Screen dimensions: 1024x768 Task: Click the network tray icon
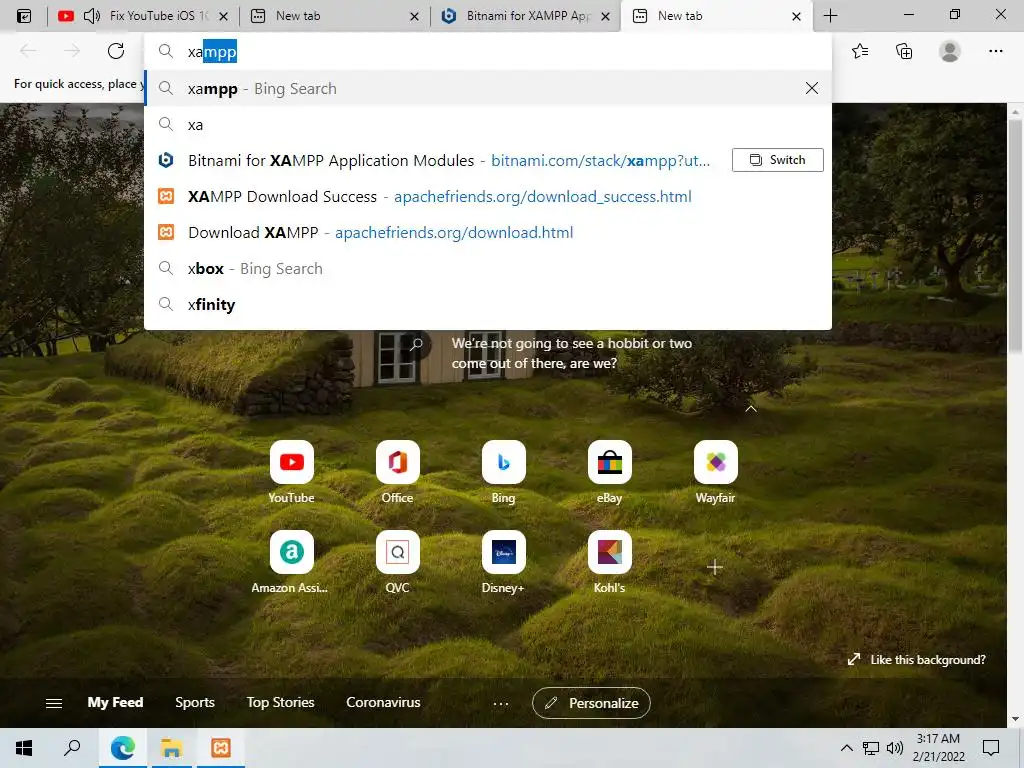click(871, 748)
